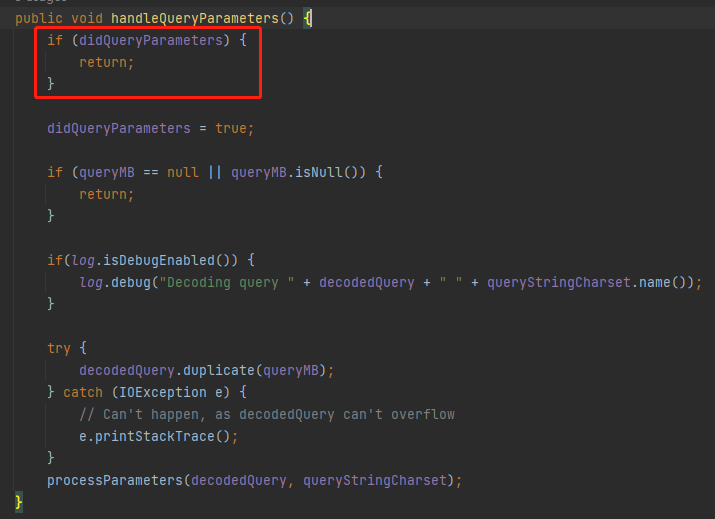Click queryStringCharset in the log.debug line
Viewport: 715px width, 519px height.
point(559,283)
